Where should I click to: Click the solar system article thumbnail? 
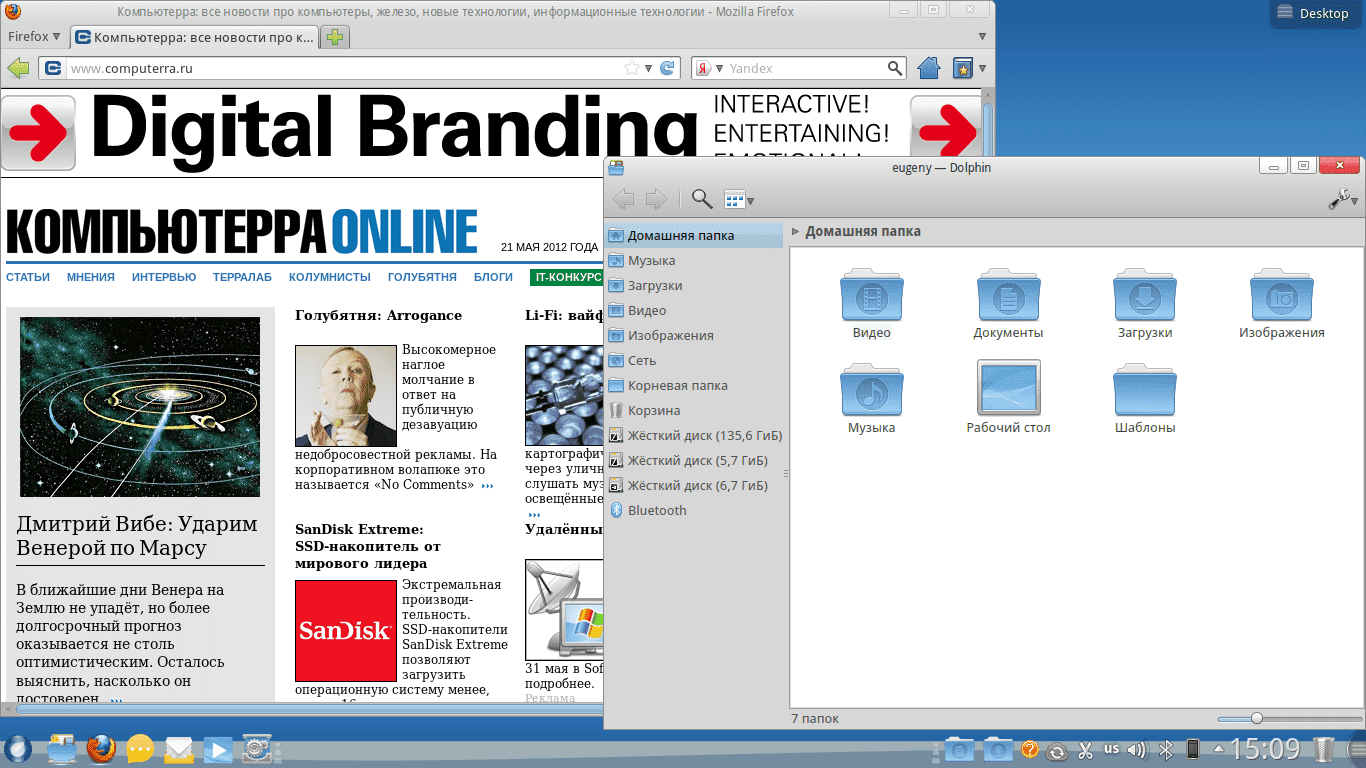coord(140,407)
